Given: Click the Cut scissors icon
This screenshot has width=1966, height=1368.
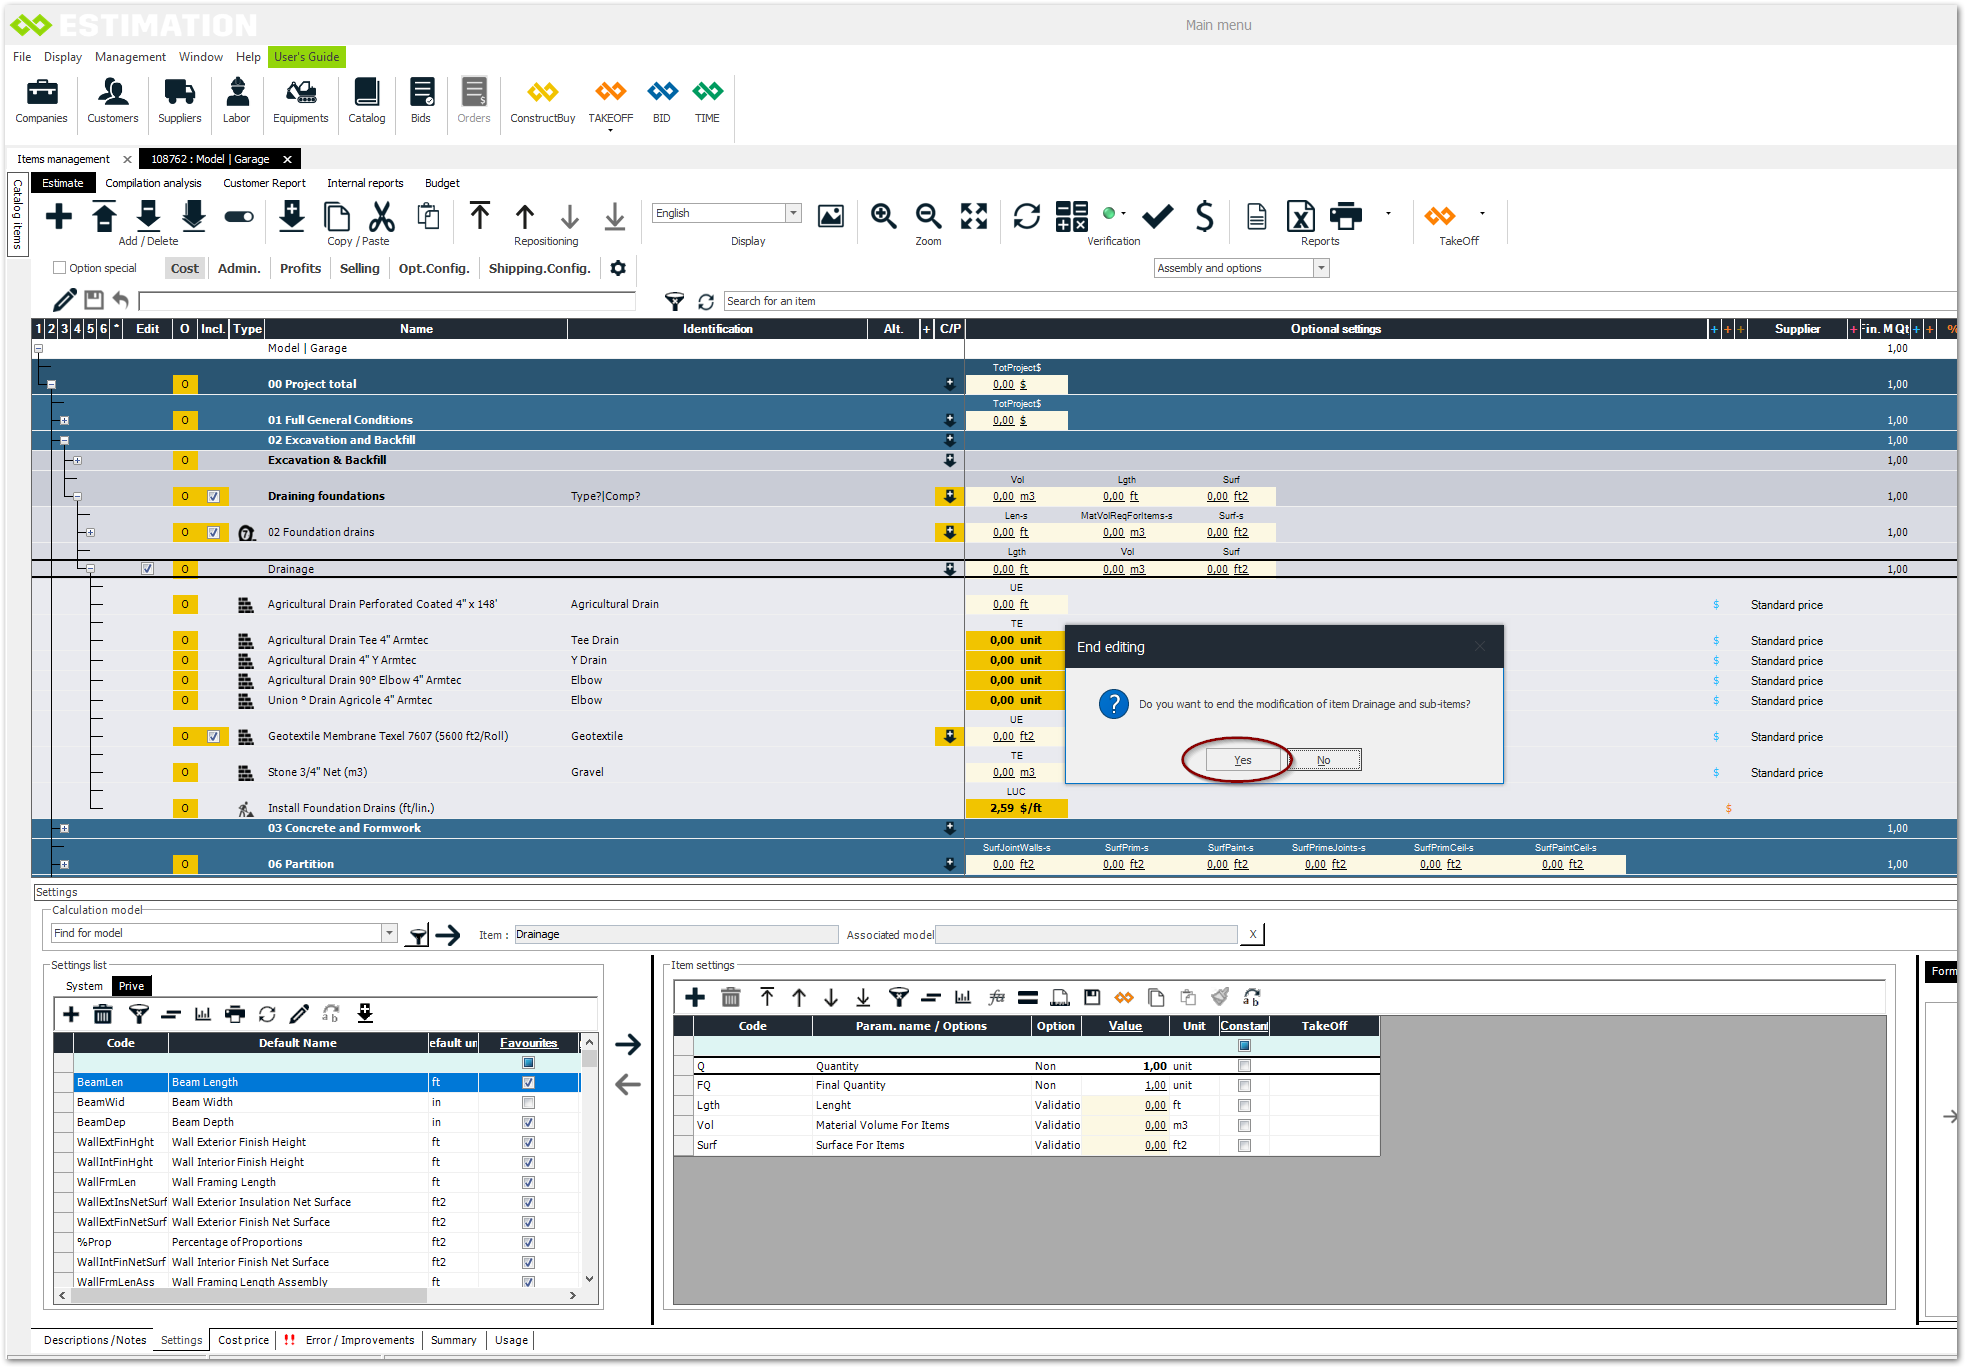Looking at the screenshot, I should pos(381,216).
